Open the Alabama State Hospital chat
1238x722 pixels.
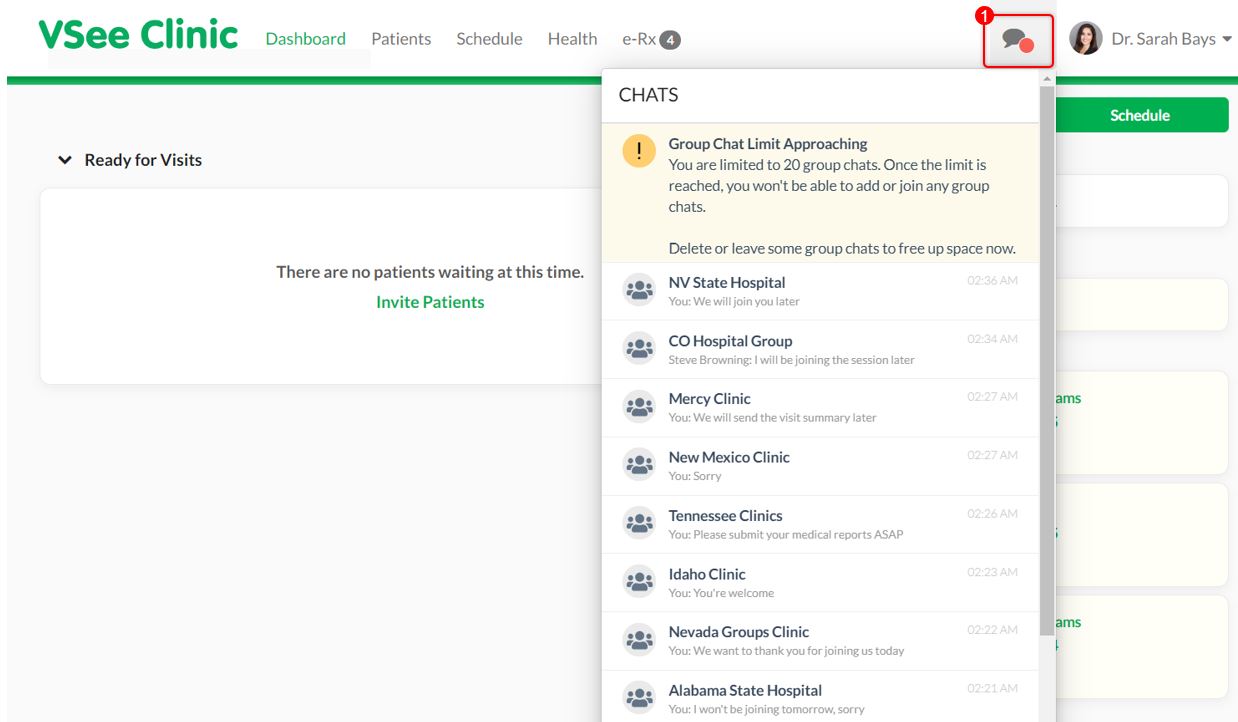coord(820,697)
